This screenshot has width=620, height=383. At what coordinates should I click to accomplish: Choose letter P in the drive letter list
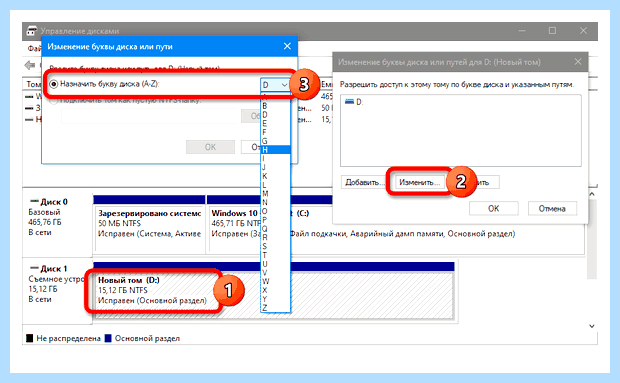click(275, 220)
